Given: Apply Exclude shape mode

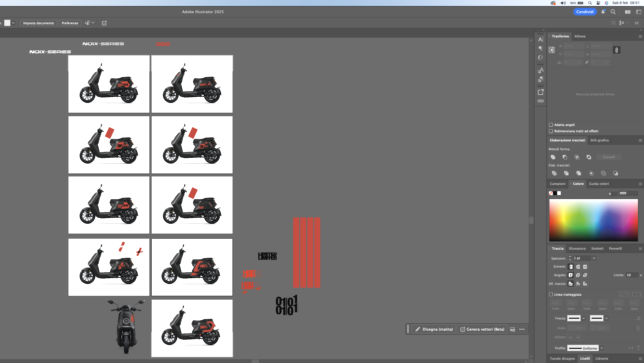Looking at the screenshot, I should tap(589, 157).
